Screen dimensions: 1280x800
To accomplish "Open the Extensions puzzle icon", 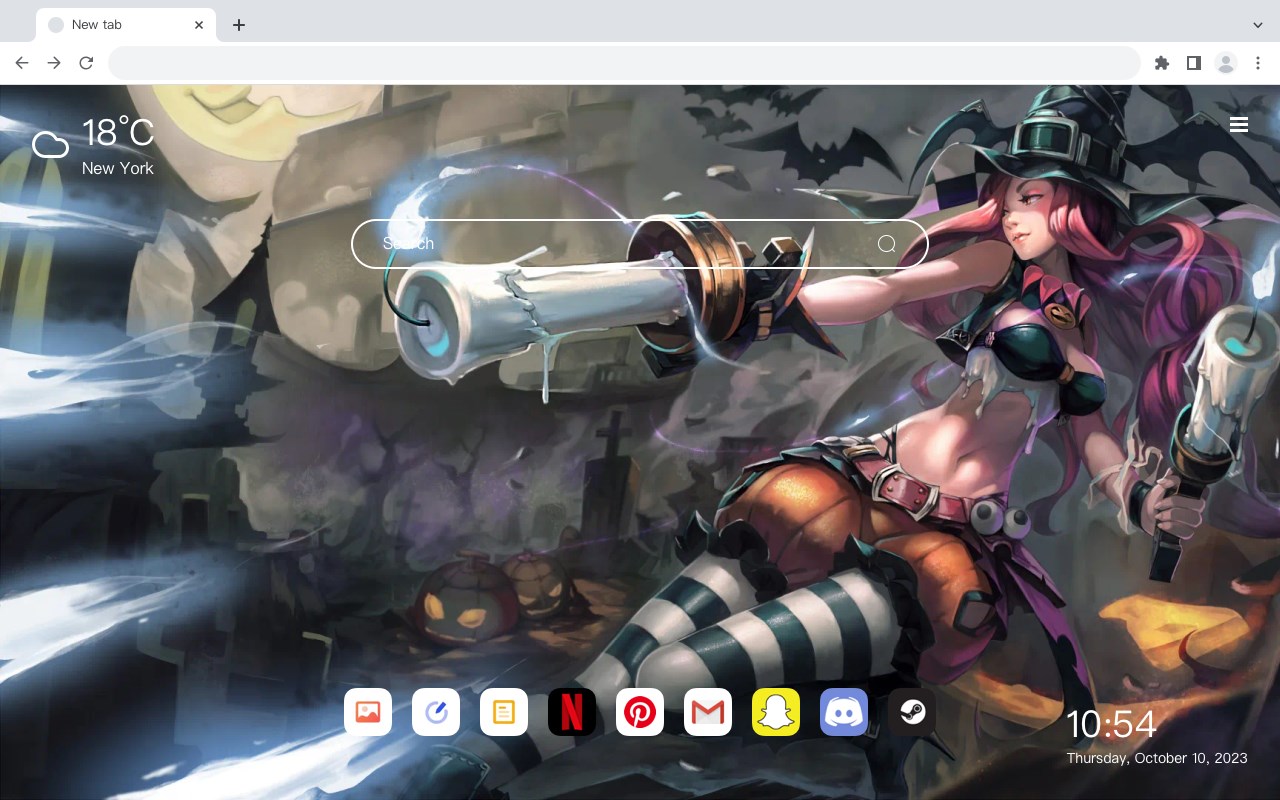I will click(1161, 63).
